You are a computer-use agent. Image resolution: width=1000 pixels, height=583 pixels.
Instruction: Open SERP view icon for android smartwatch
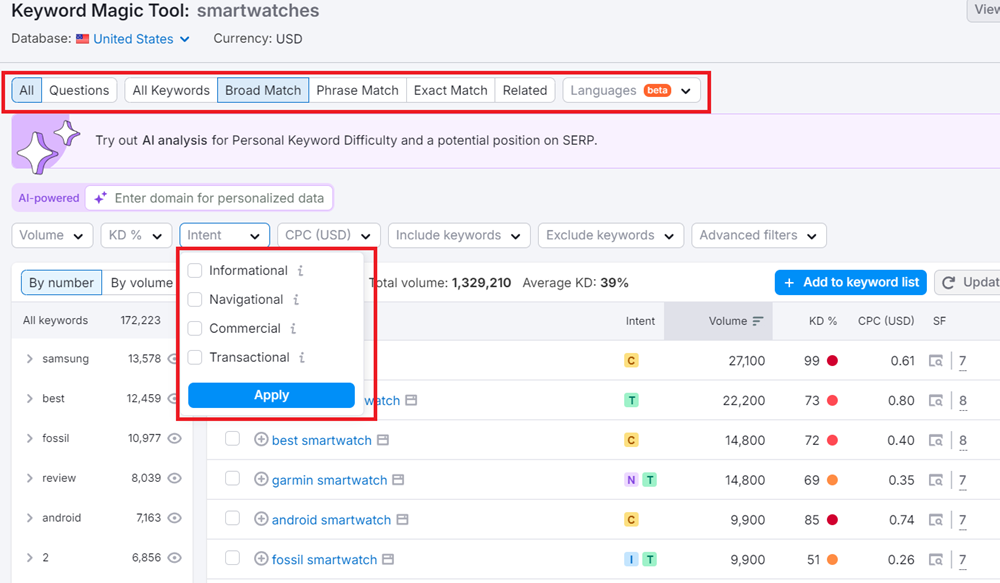click(402, 520)
